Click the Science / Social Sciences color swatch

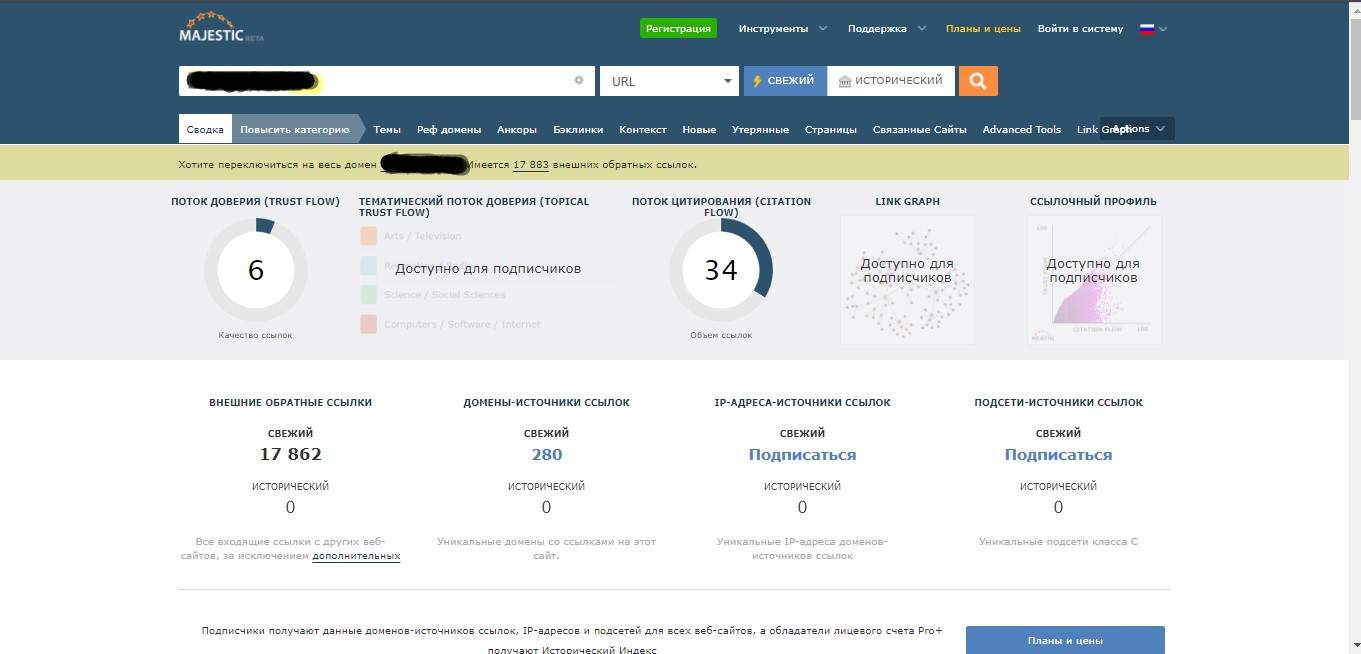[368, 295]
